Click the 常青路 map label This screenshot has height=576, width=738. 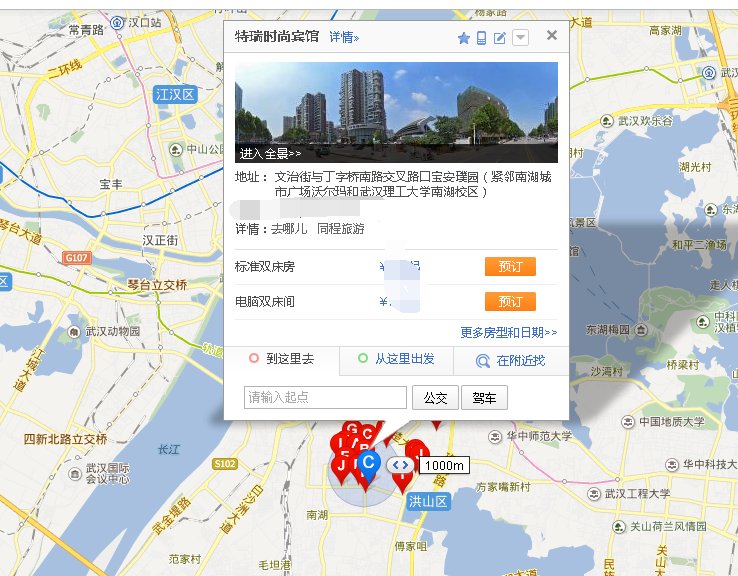pos(86,31)
